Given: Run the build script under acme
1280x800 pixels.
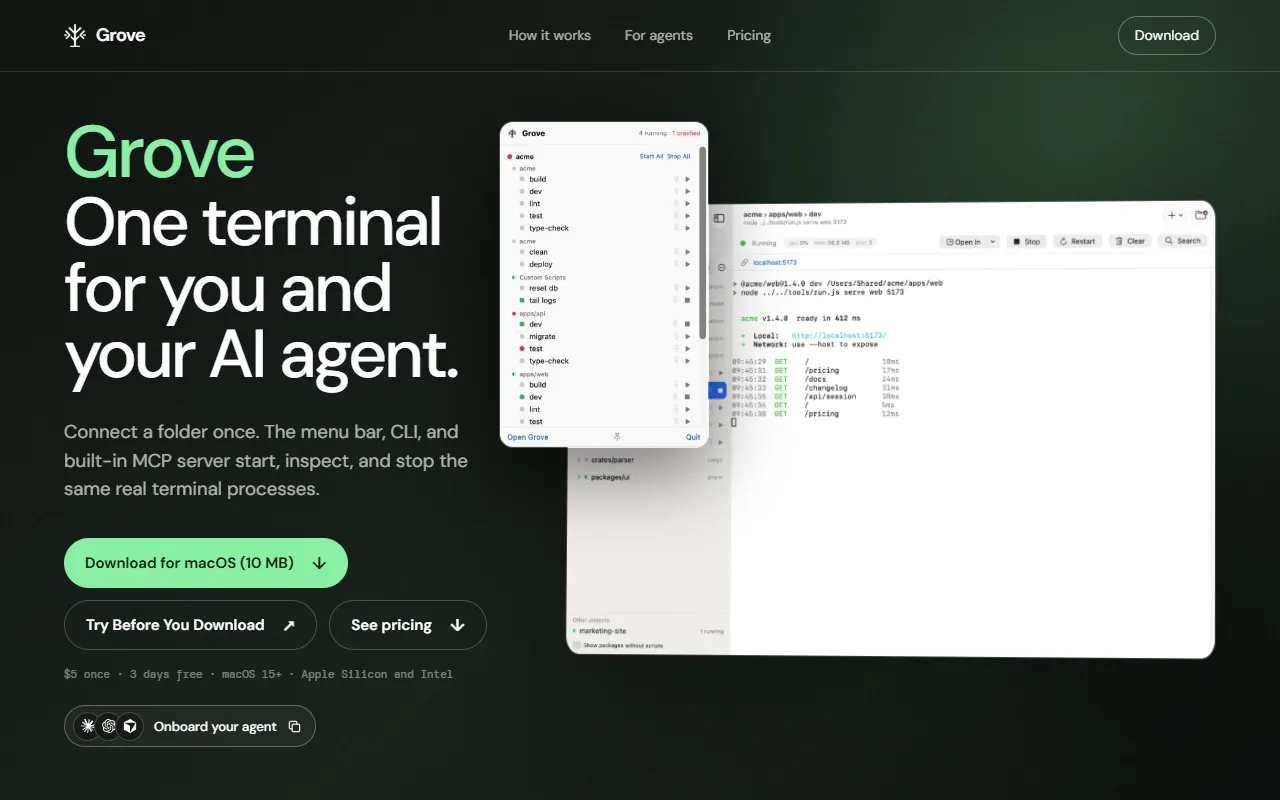Looking at the screenshot, I should (x=688, y=179).
